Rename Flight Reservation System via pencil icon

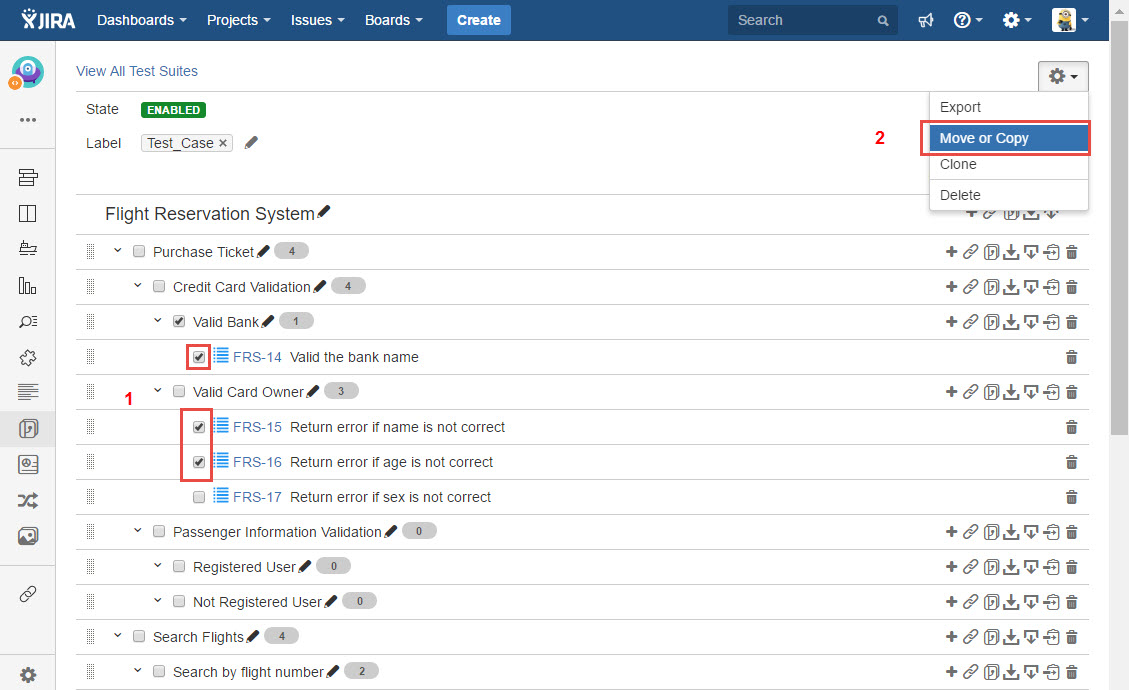coord(324,212)
